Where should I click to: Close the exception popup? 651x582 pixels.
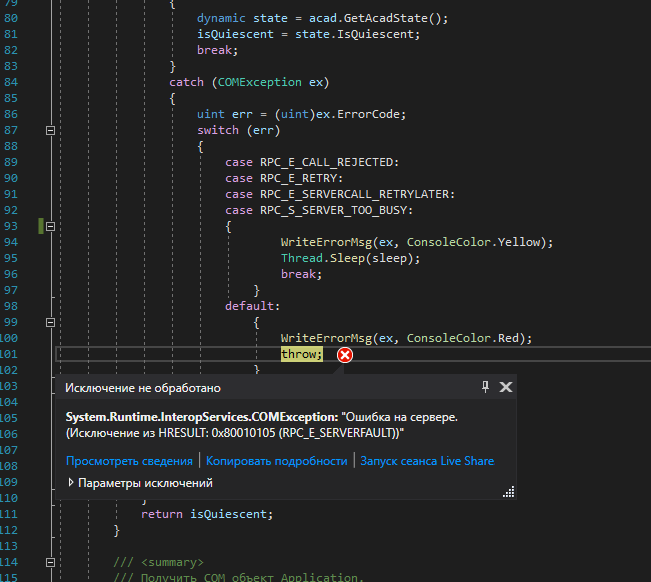click(x=506, y=387)
